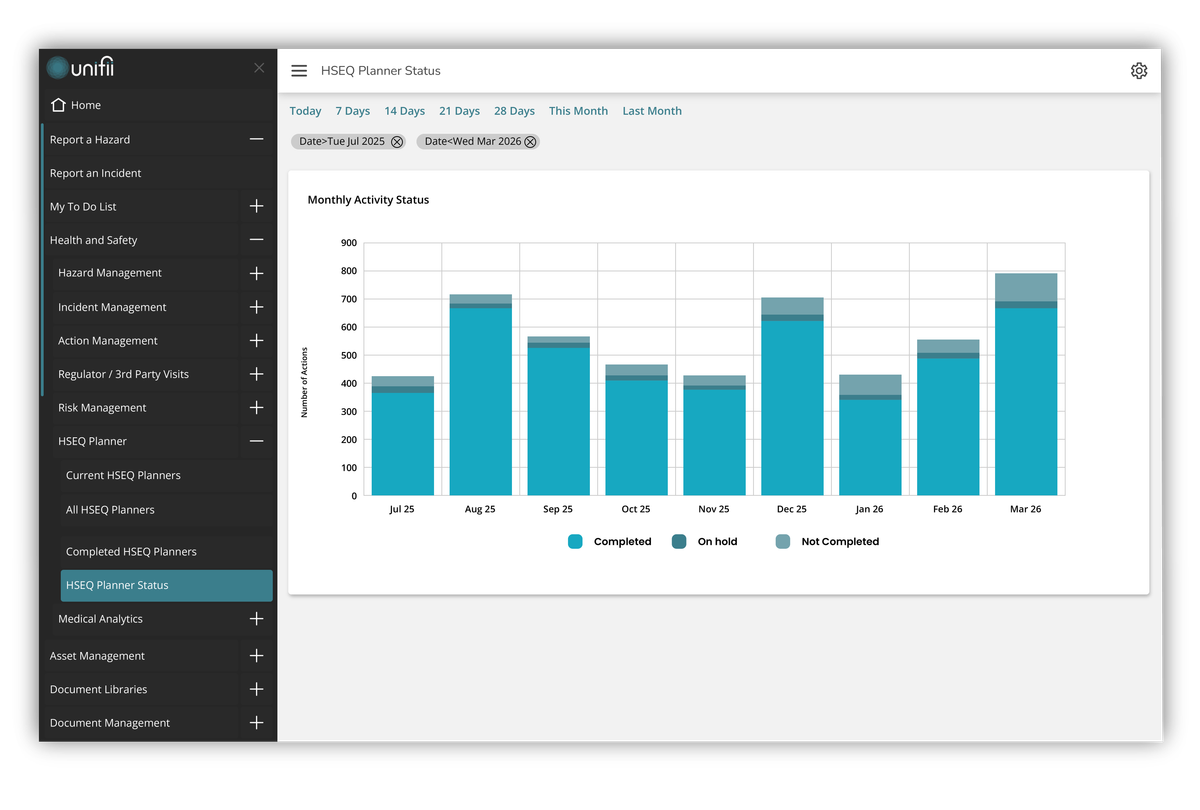Toggle the On hold legend series

point(705,542)
